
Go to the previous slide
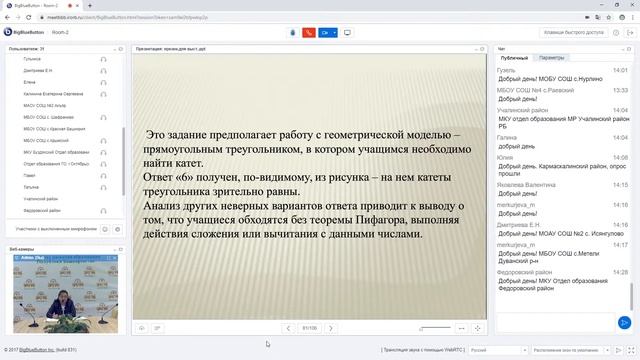click(288, 328)
